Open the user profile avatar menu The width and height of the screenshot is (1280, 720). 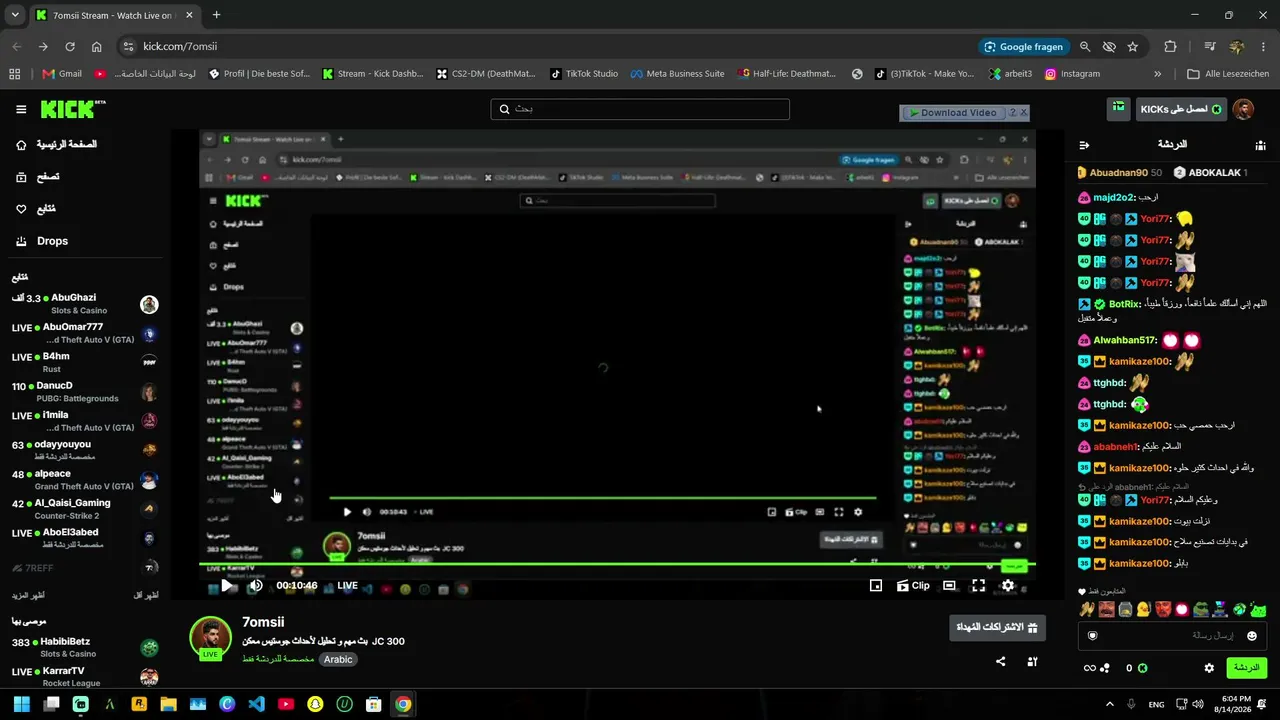click(x=1243, y=109)
